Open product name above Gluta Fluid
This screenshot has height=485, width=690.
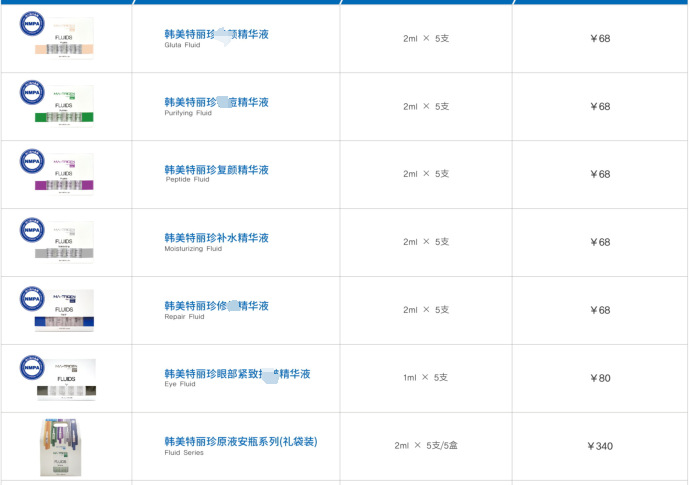pos(217,34)
